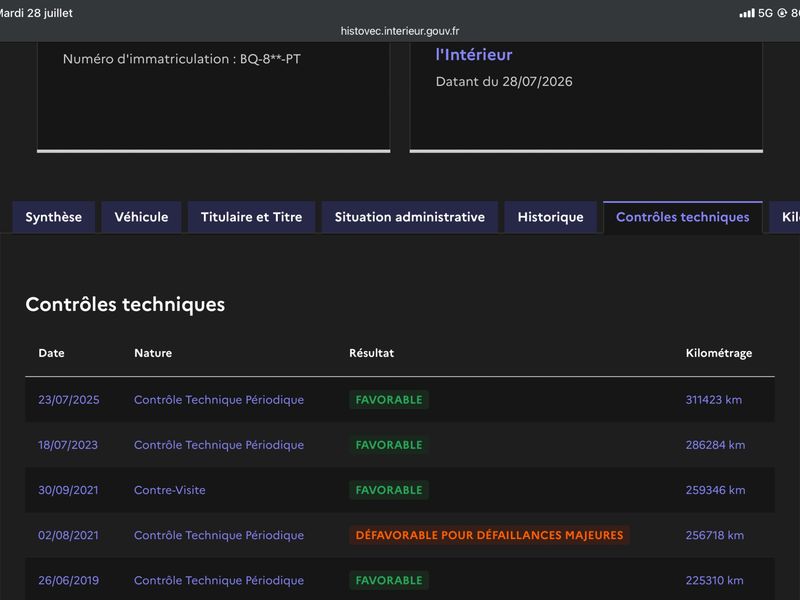
Task: Tap the histovec.interieur.gouv.fr address bar
Action: point(400,31)
